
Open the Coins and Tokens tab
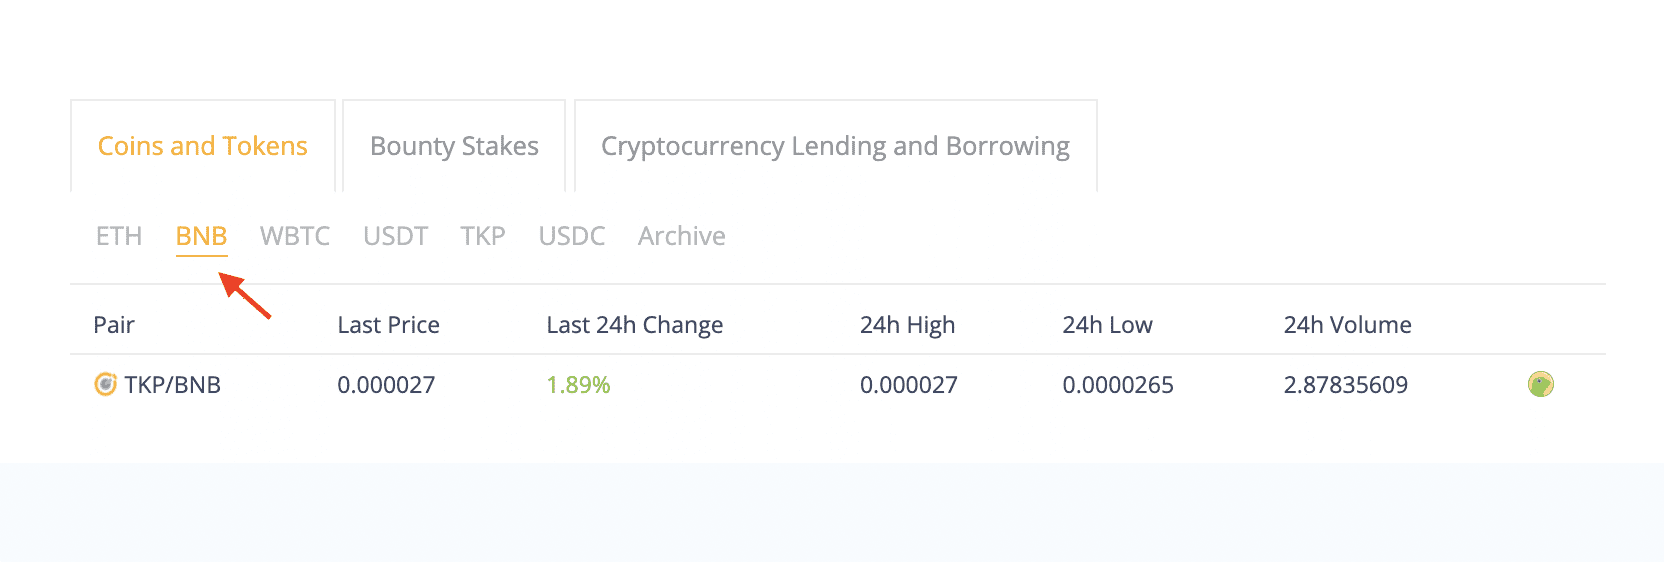[x=203, y=146]
